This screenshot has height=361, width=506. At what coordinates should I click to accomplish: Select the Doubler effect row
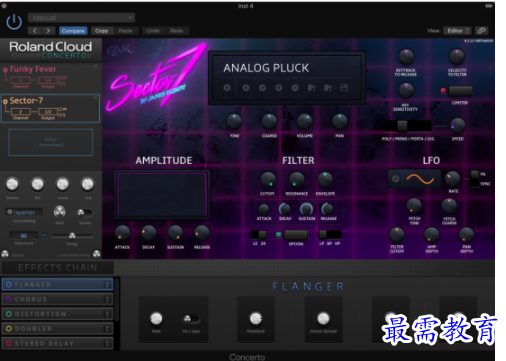(x=57, y=328)
